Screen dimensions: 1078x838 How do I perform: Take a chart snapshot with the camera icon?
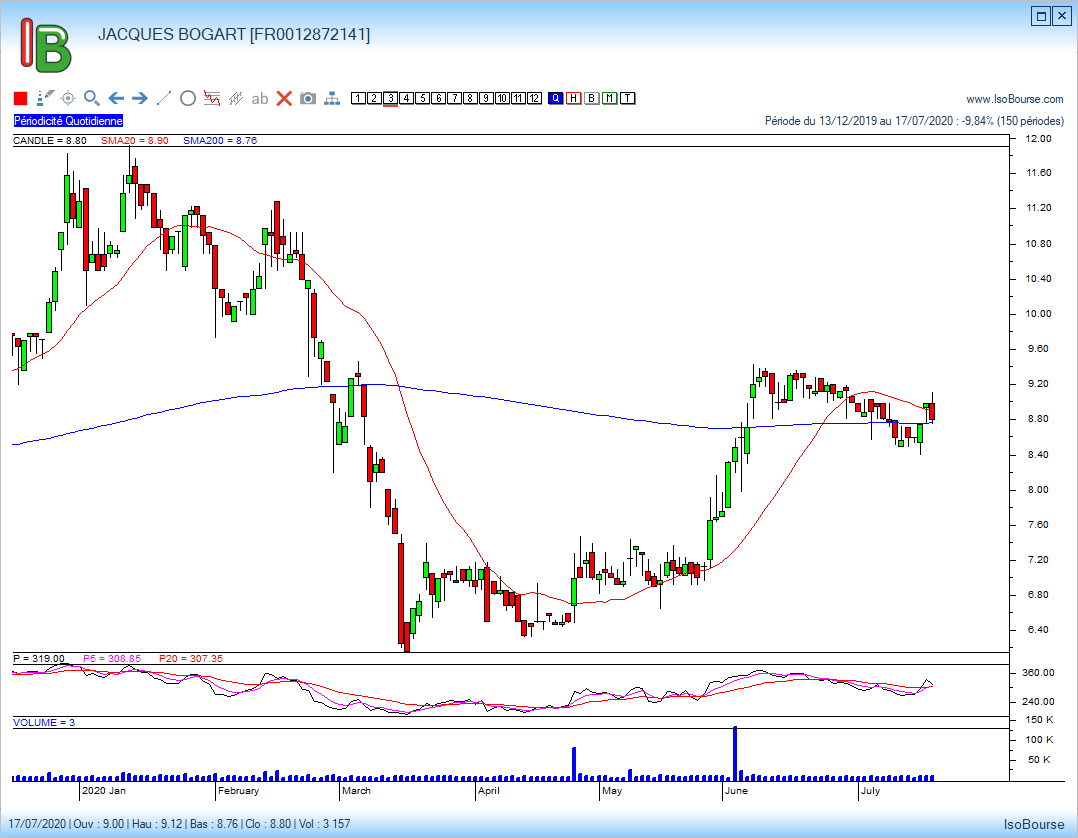308,98
